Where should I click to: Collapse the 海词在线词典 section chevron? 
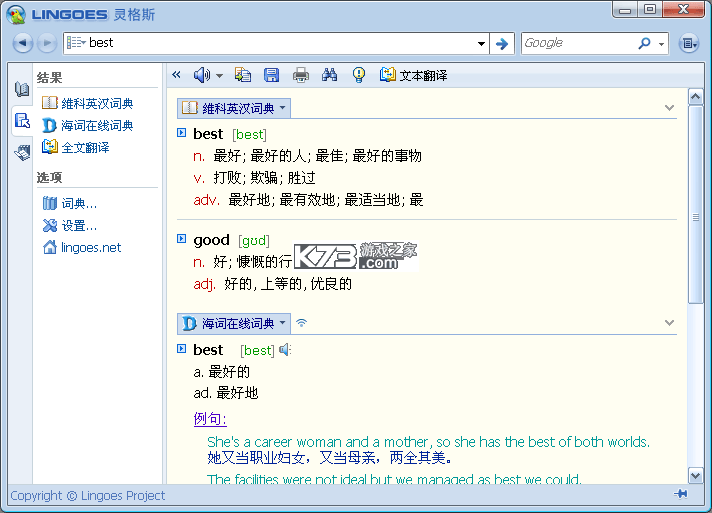point(669,323)
